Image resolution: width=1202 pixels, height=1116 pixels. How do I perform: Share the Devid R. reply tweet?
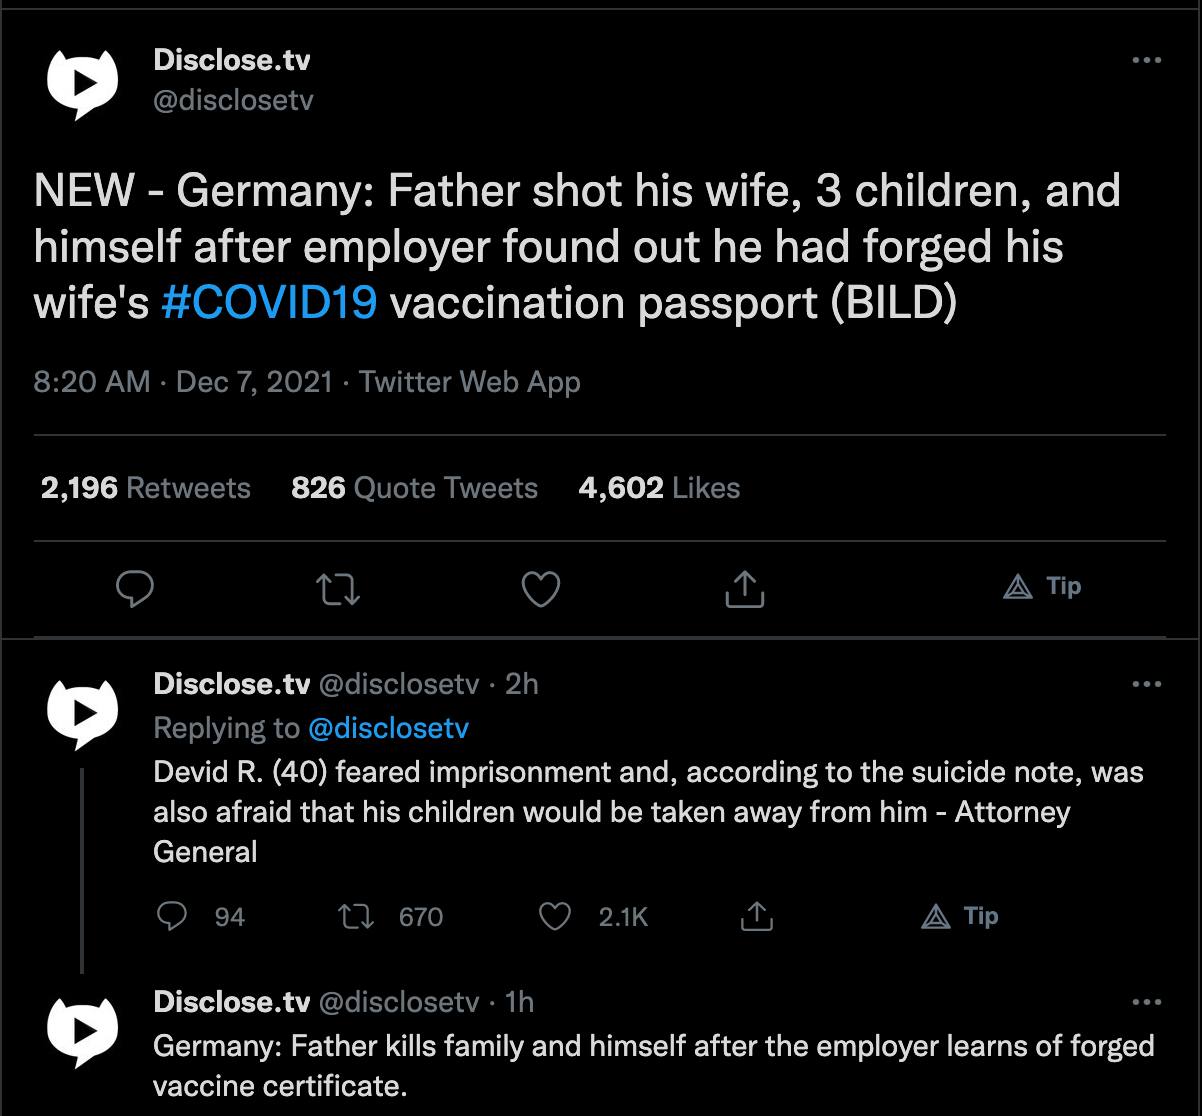[757, 916]
